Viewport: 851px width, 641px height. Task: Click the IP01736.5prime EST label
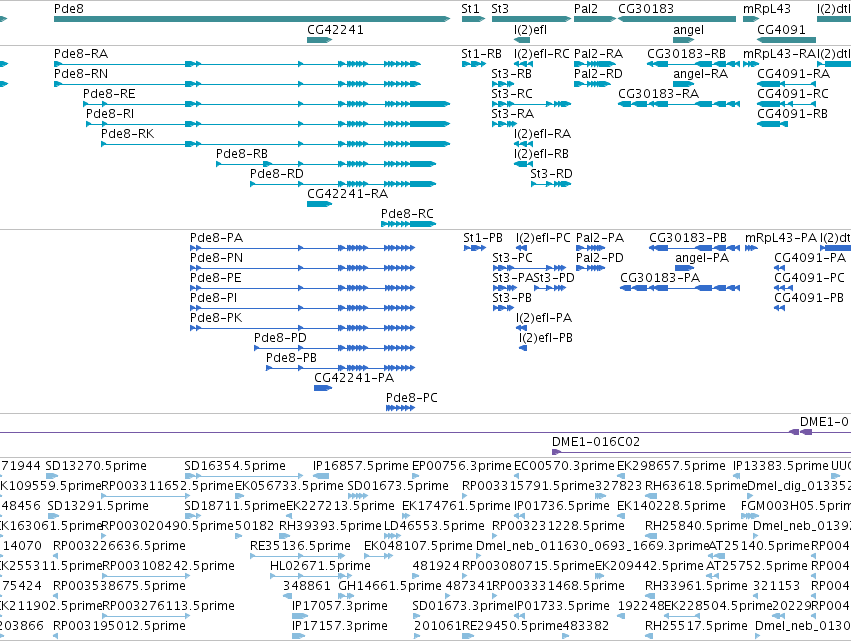pyautogui.click(x=562, y=506)
